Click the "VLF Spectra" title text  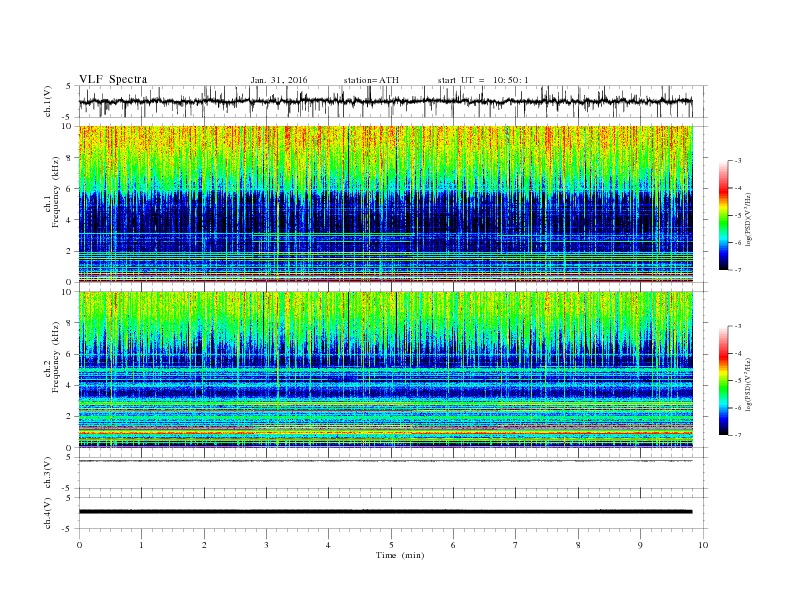tap(113, 79)
